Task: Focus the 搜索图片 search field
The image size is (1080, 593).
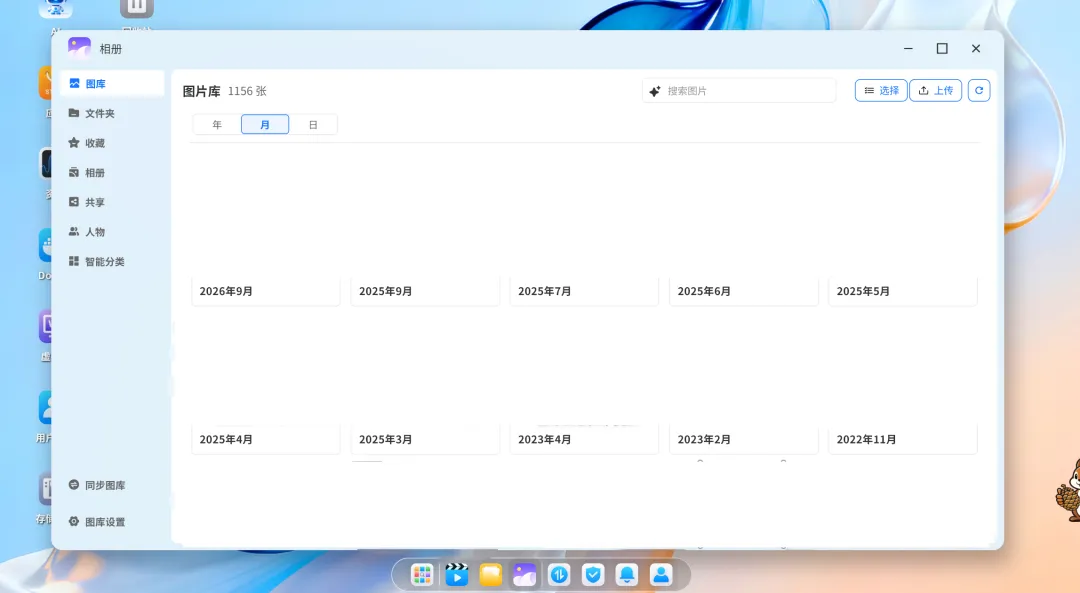Action: (x=739, y=91)
